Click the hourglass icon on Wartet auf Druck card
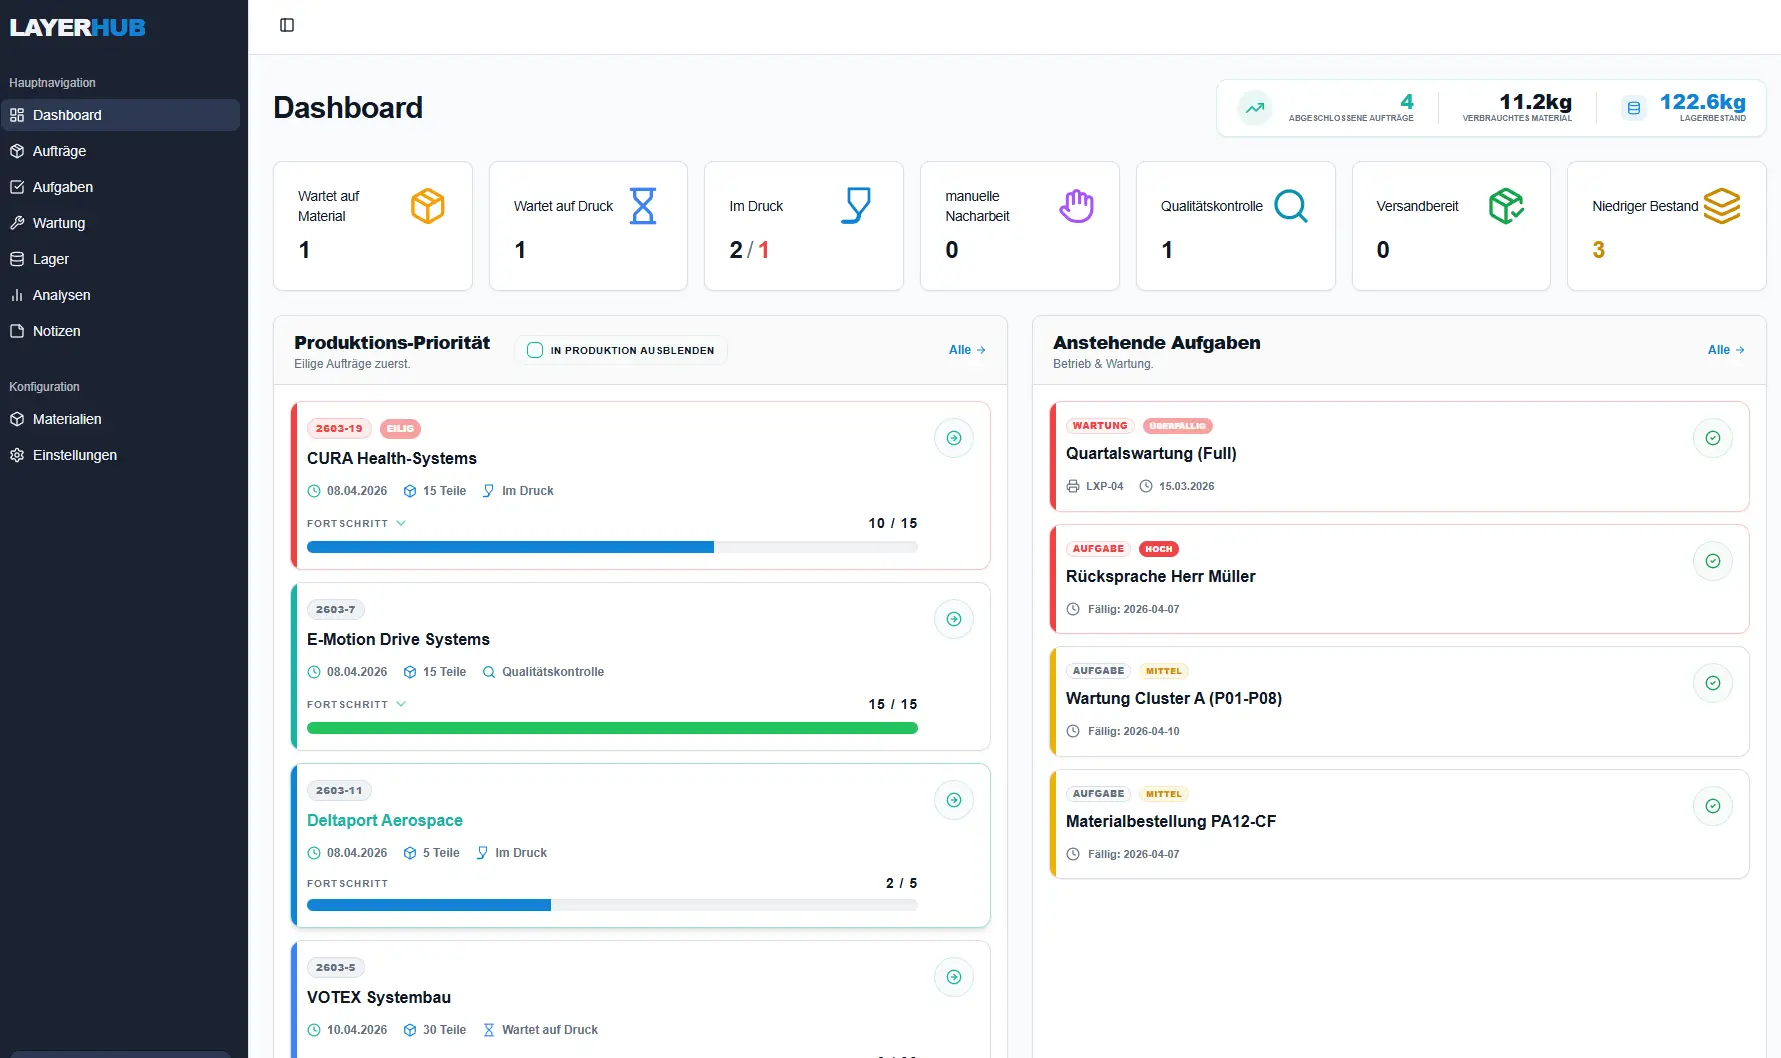This screenshot has width=1781, height=1058. point(643,206)
